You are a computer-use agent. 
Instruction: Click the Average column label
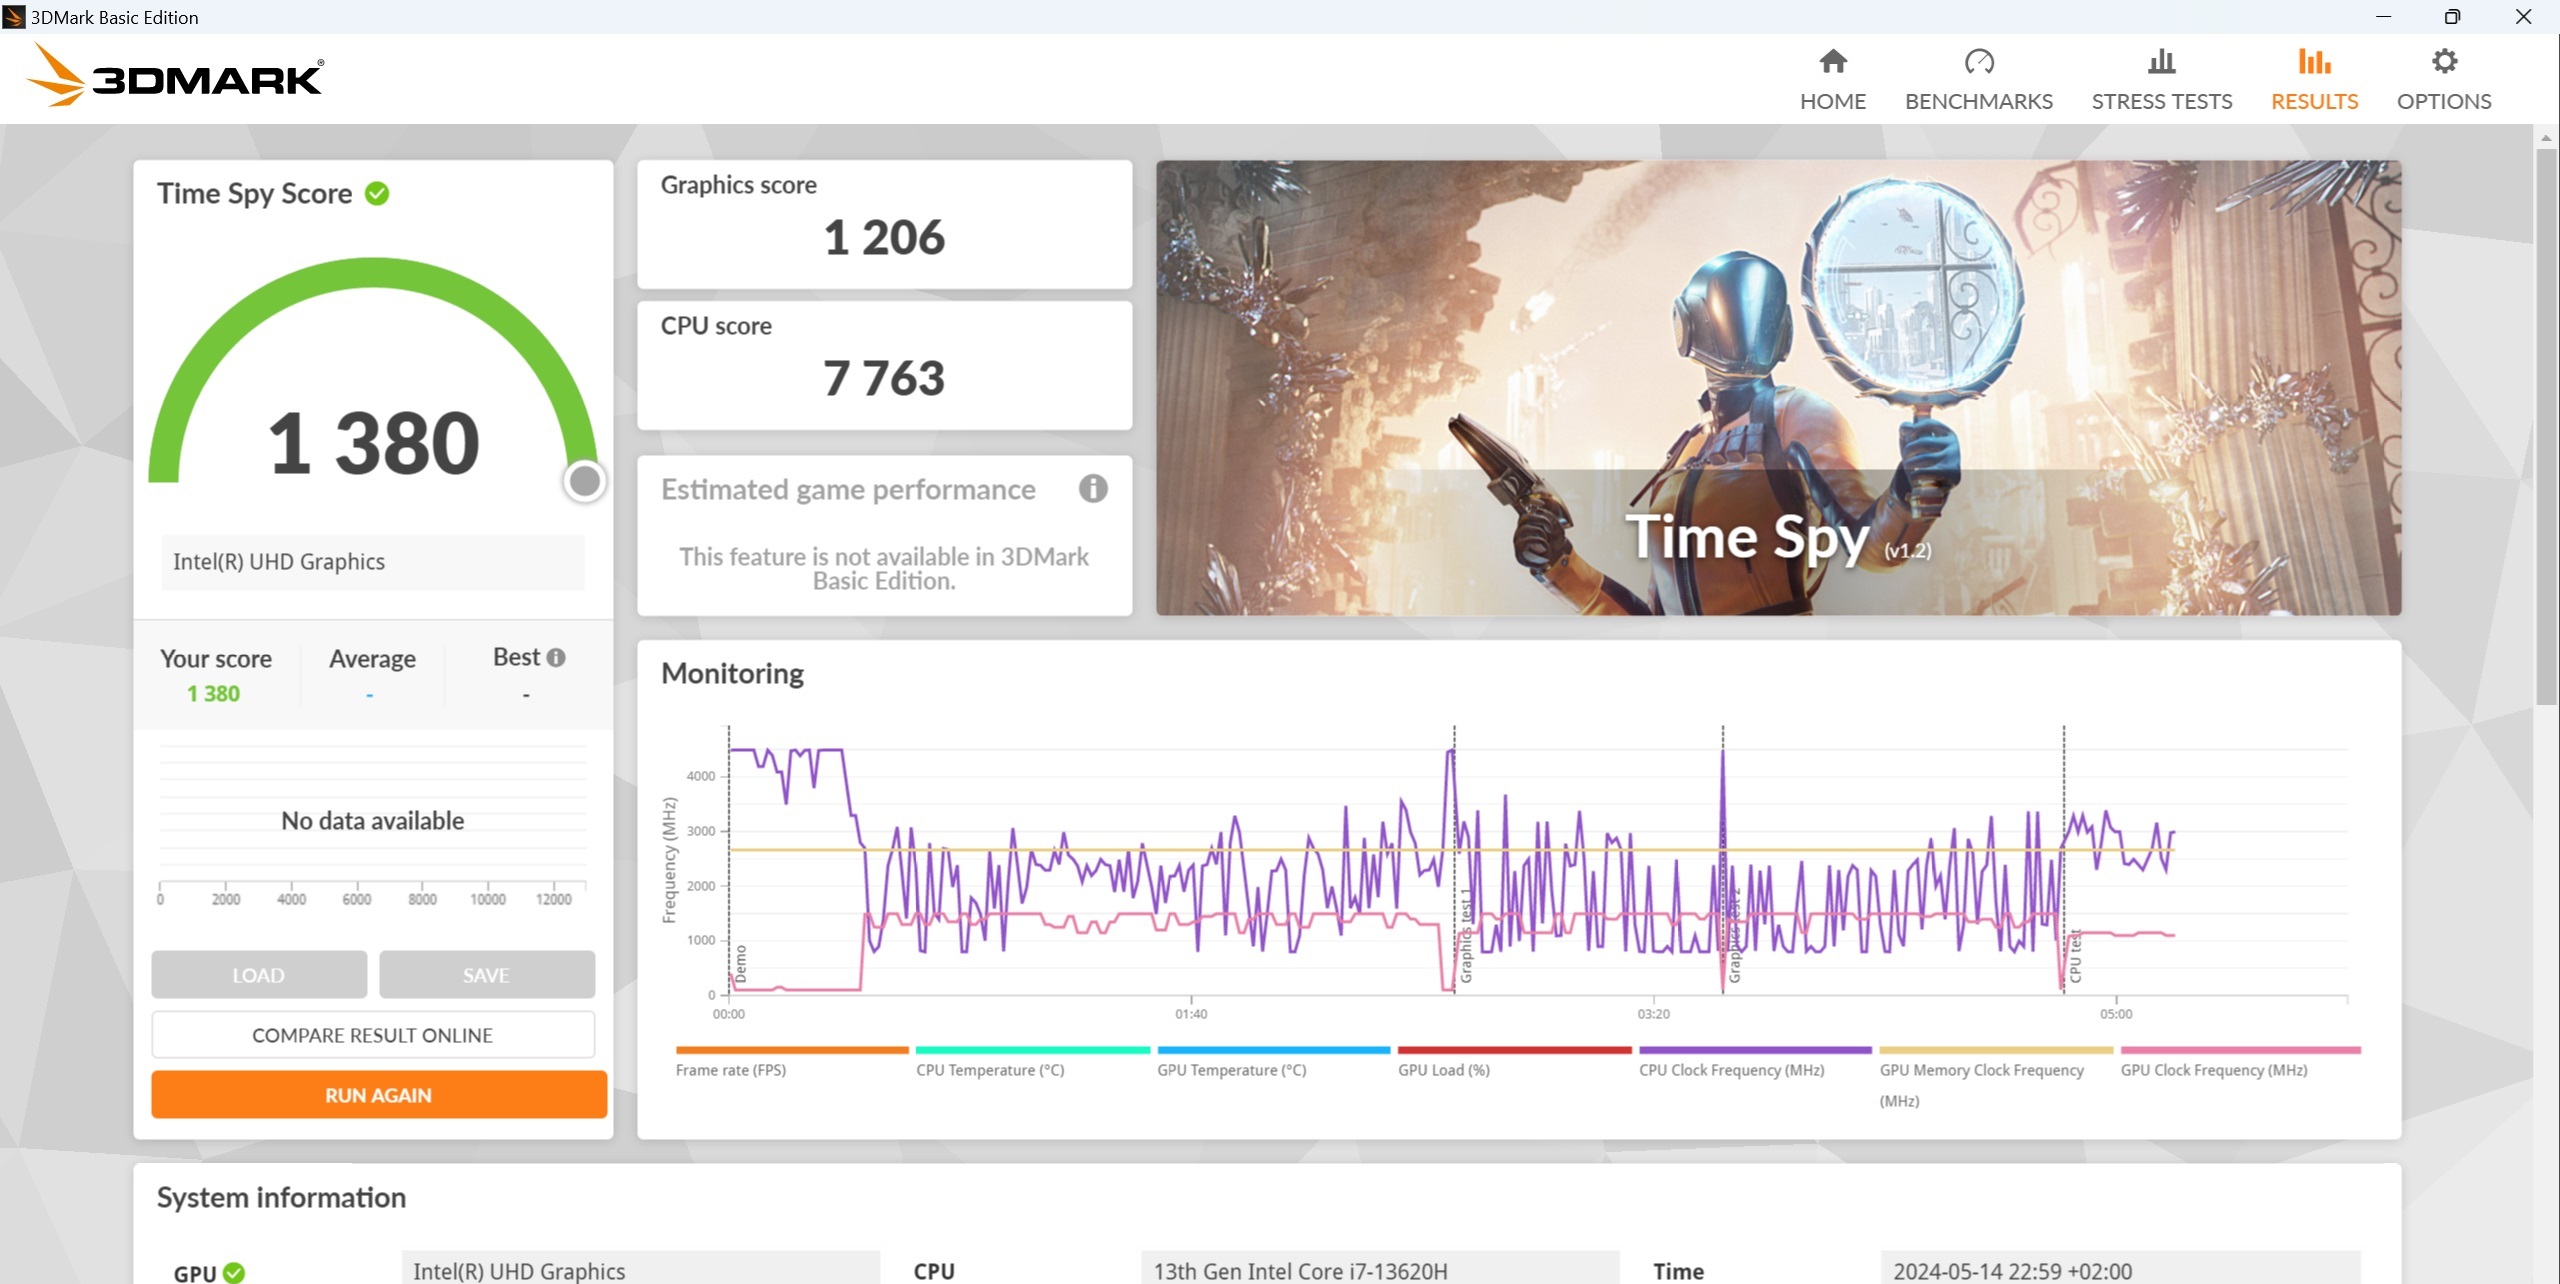(373, 659)
